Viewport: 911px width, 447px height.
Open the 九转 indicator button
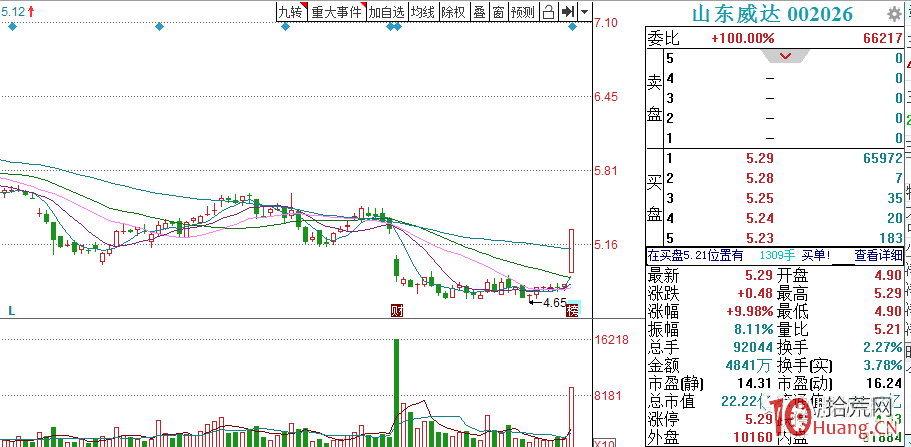[291, 12]
